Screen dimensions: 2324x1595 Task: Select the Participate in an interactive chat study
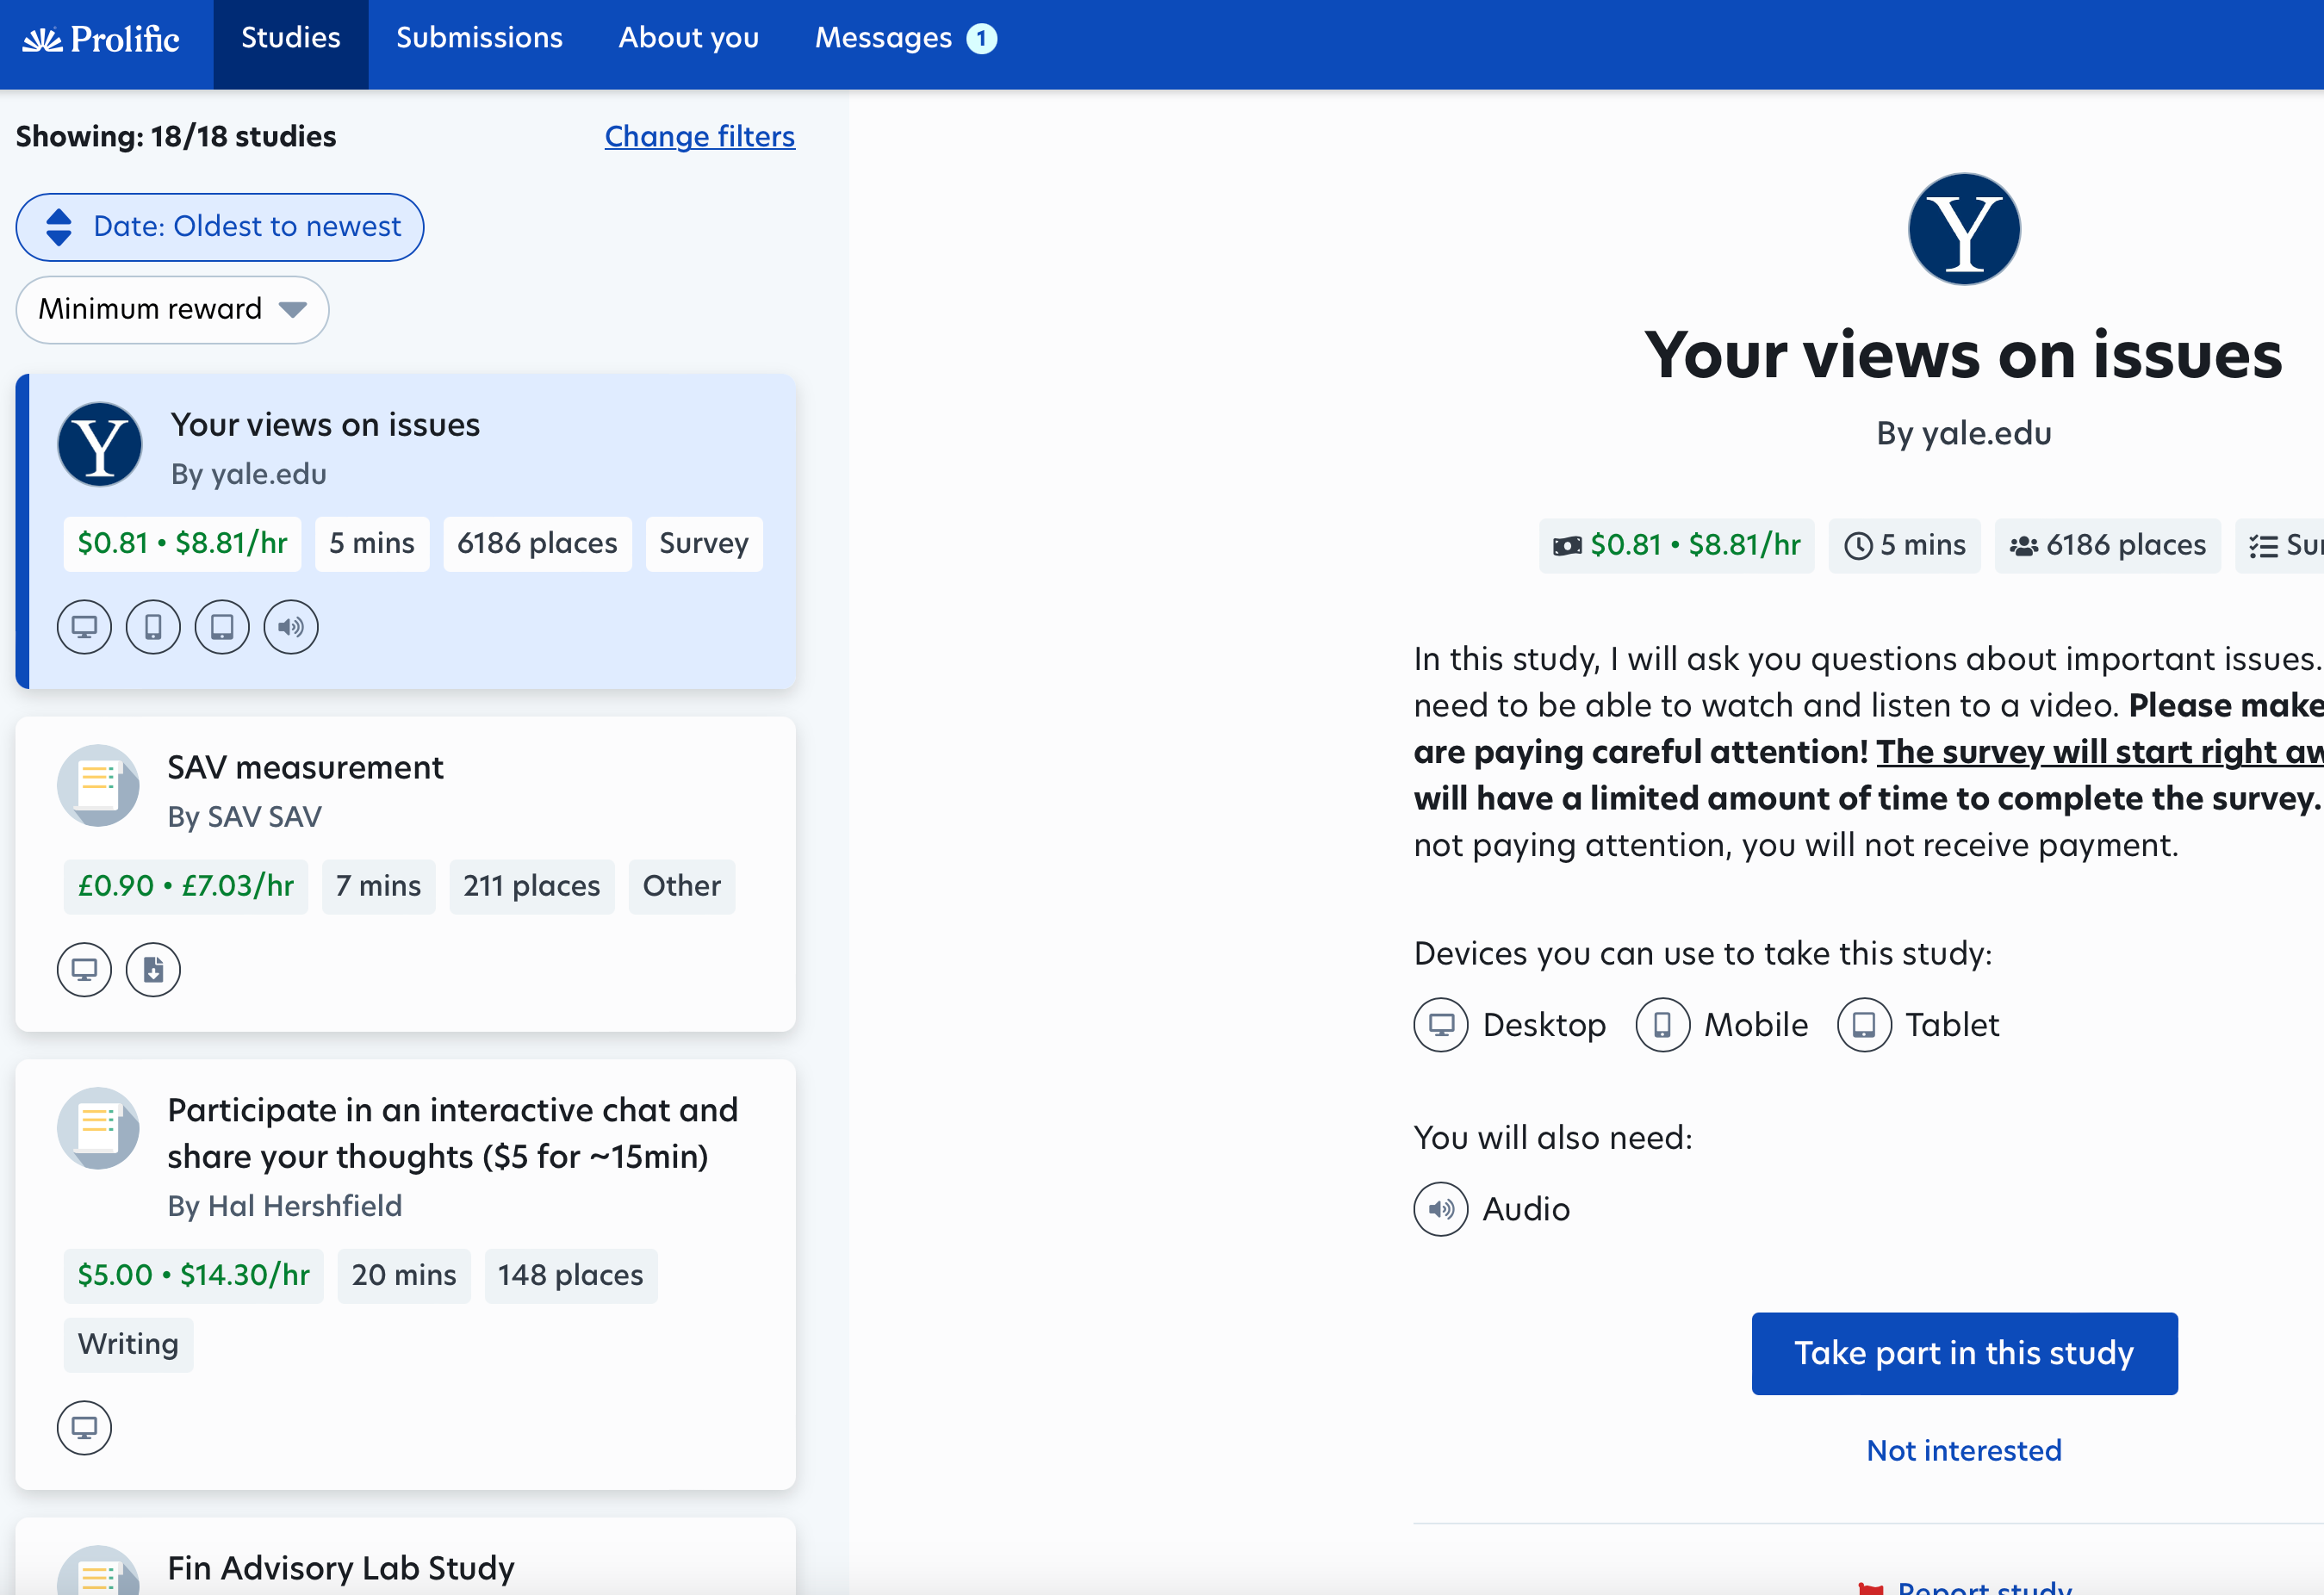point(452,1133)
